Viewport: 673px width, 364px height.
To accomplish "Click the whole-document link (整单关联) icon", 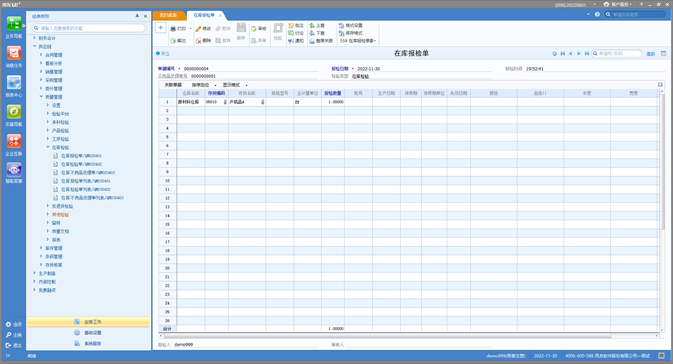I will (x=312, y=41).
